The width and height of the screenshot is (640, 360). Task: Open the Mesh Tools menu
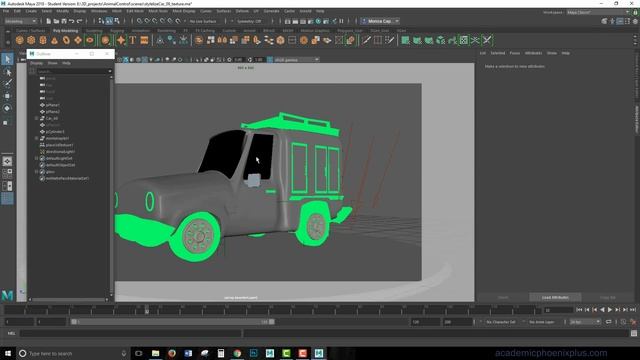158,11
